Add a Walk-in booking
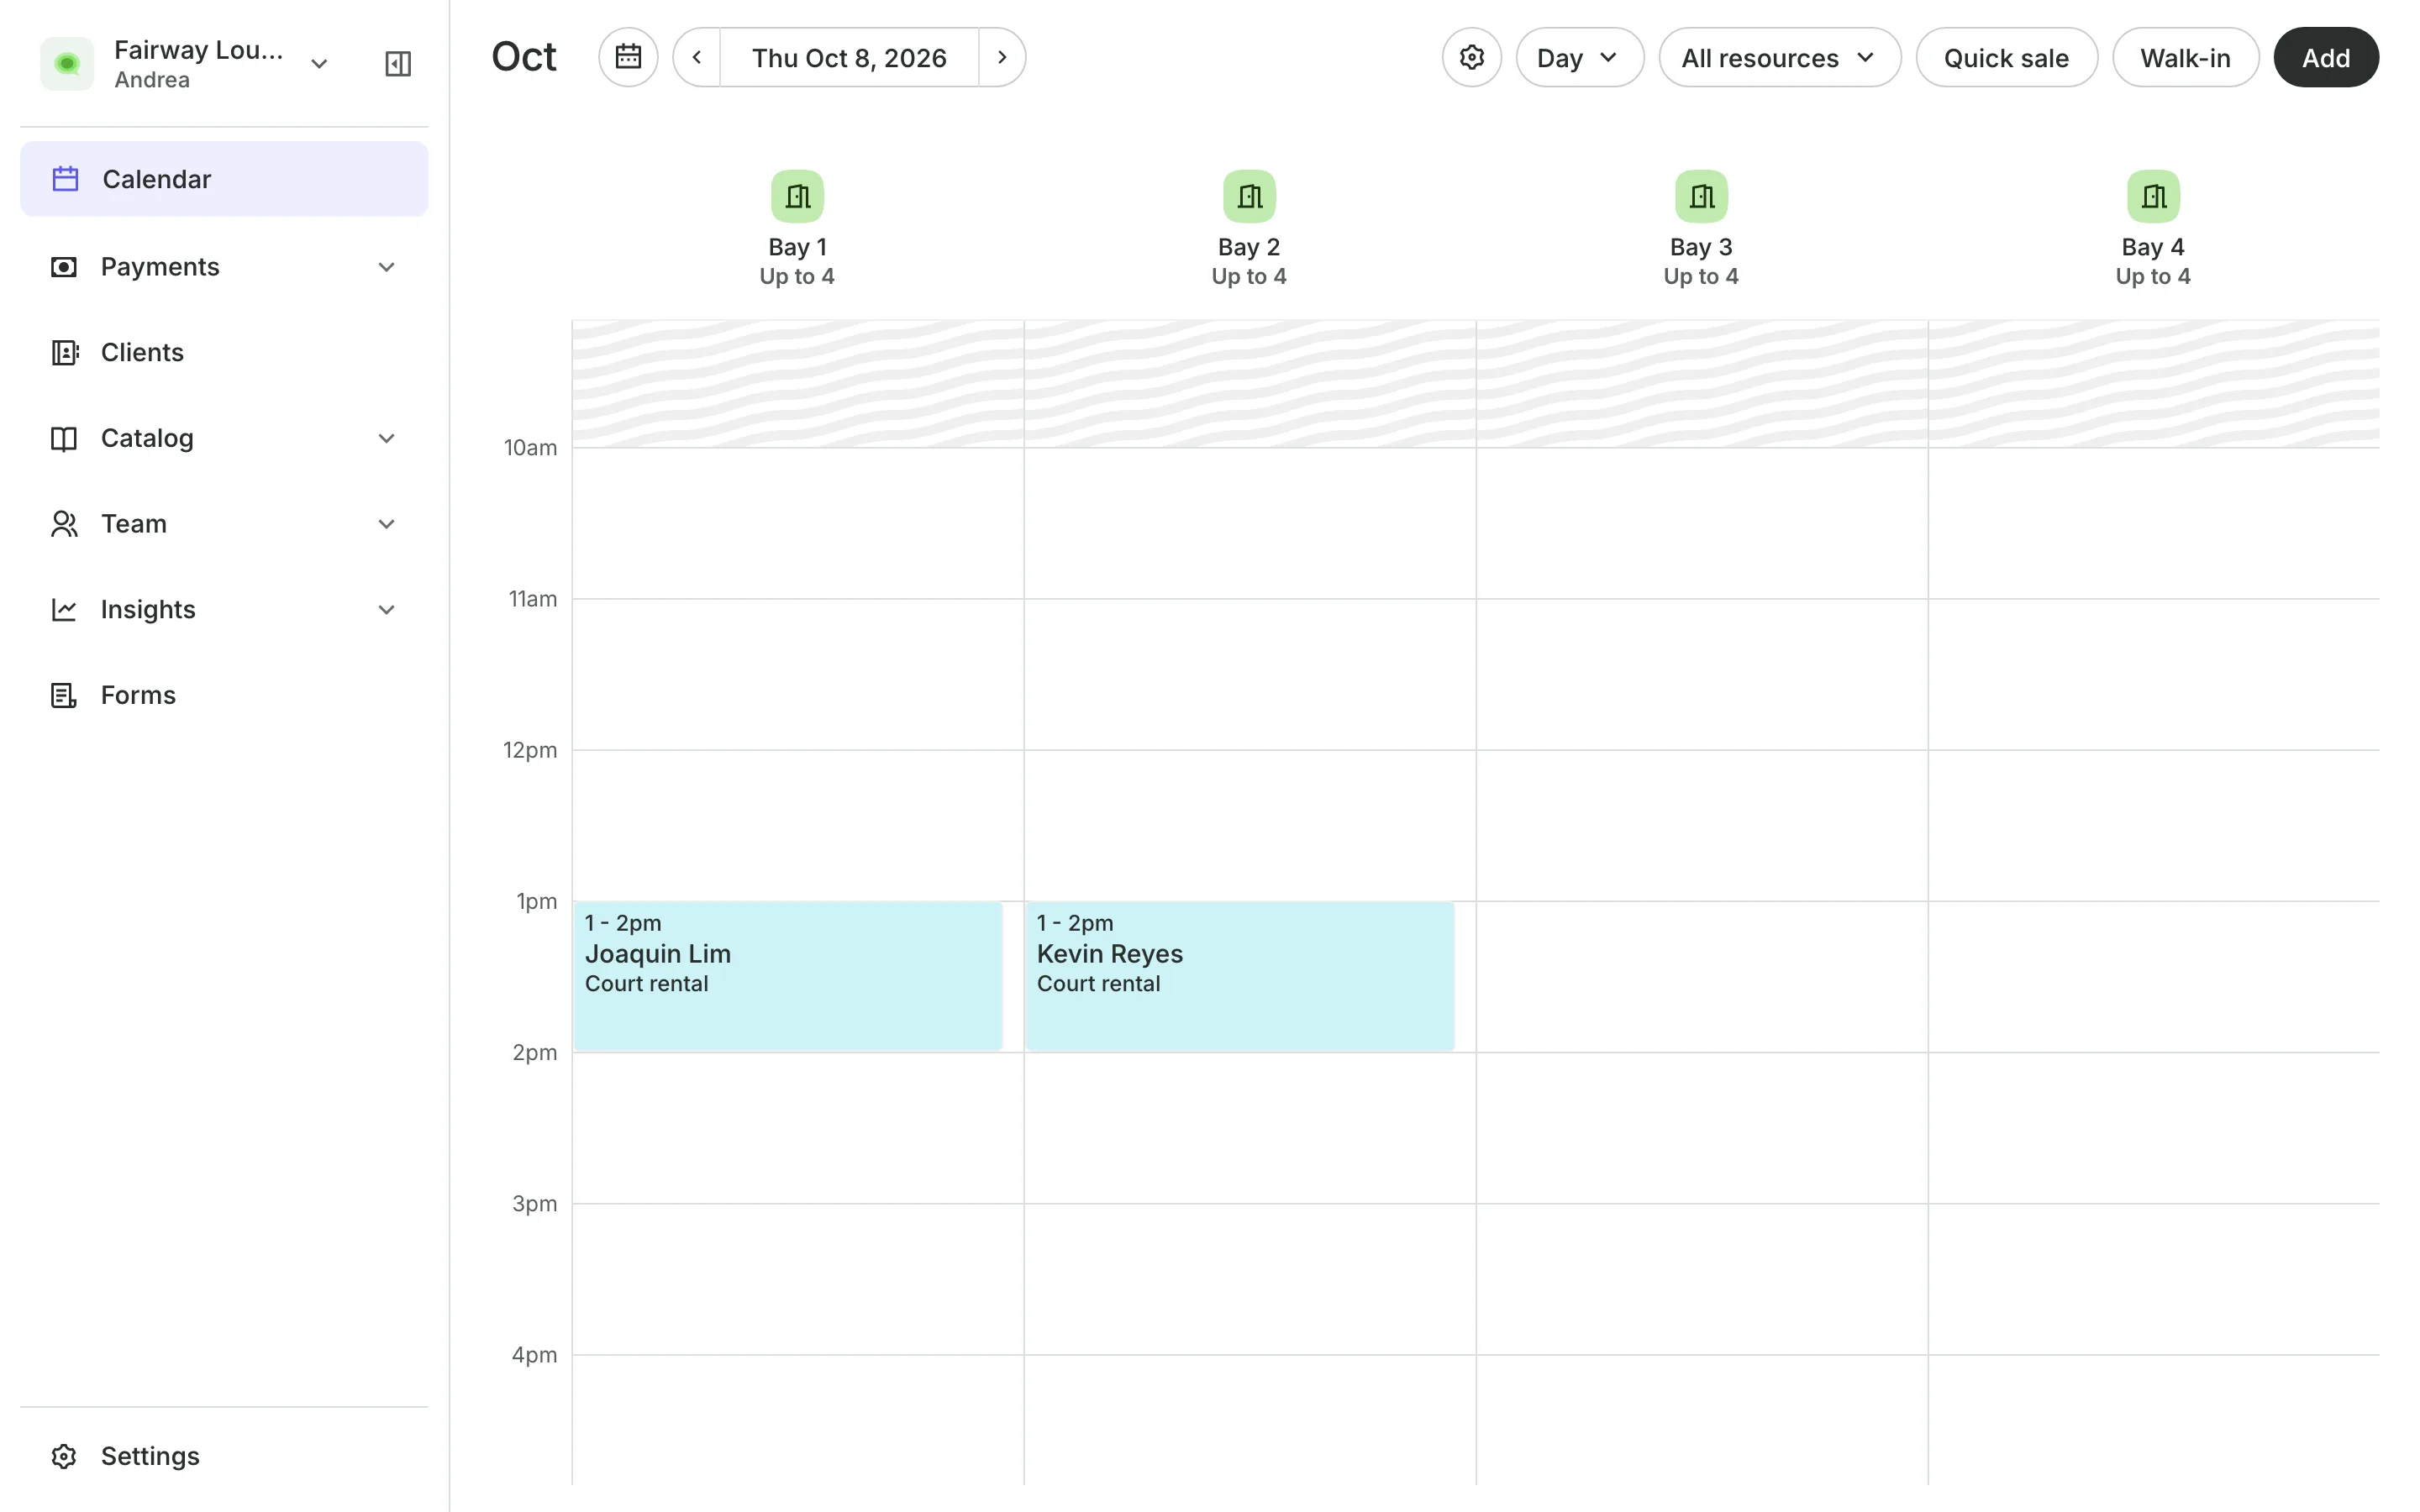 2185,57
